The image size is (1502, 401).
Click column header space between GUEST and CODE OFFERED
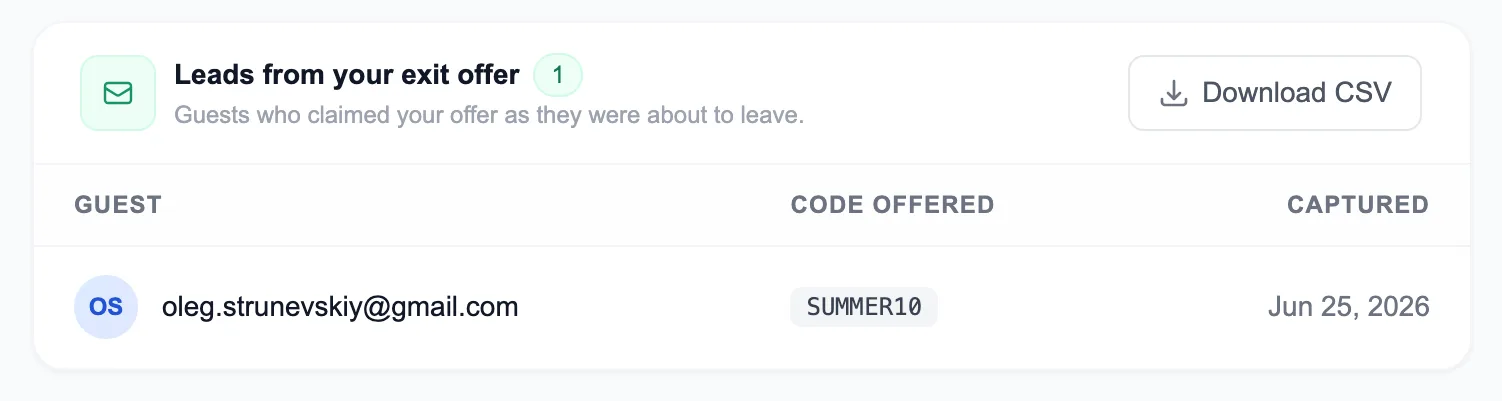point(475,205)
